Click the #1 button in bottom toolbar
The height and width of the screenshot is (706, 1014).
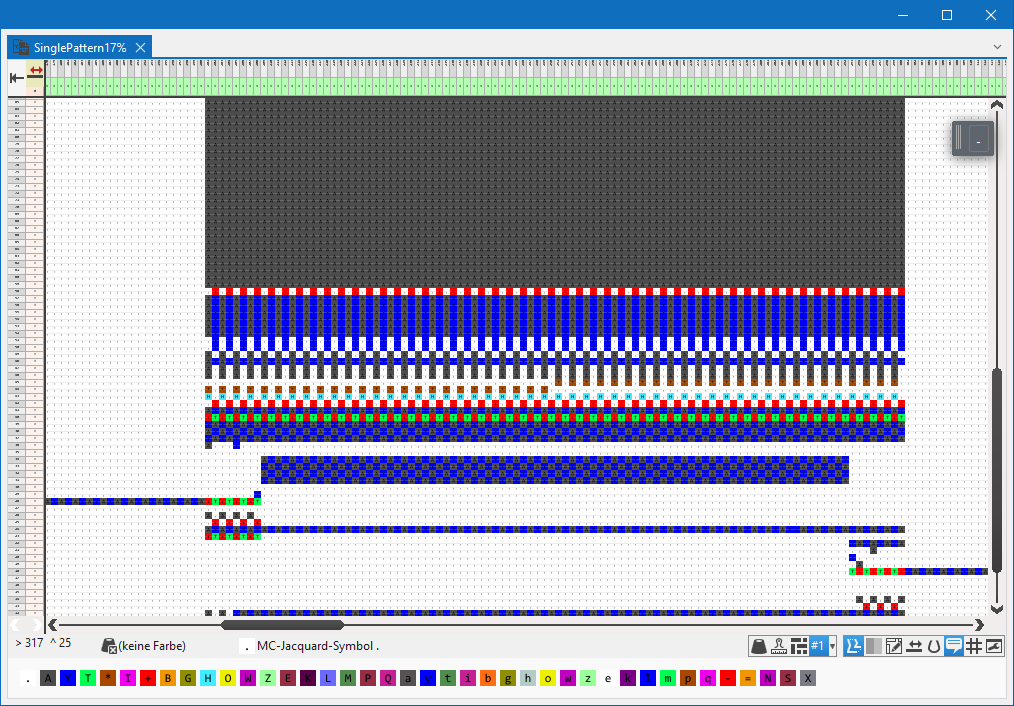click(x=817, y=646)
